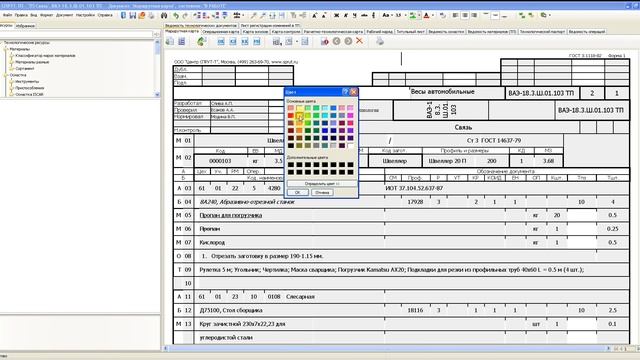Toggle center alignment
The image size is (640, 360).
tap(465, 16)
